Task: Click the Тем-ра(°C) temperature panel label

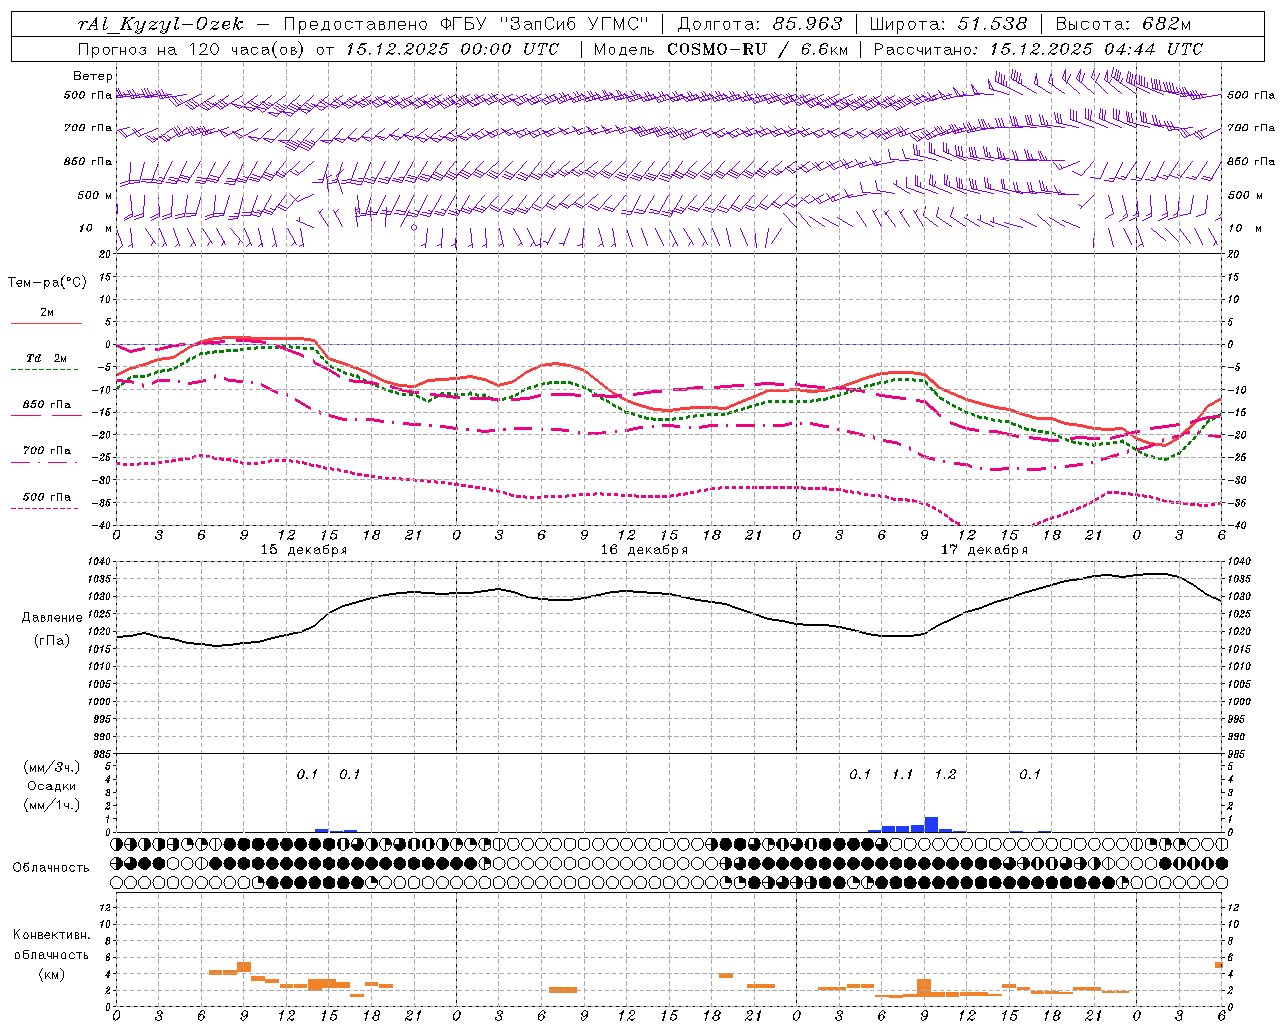Action: pos(47,283)
